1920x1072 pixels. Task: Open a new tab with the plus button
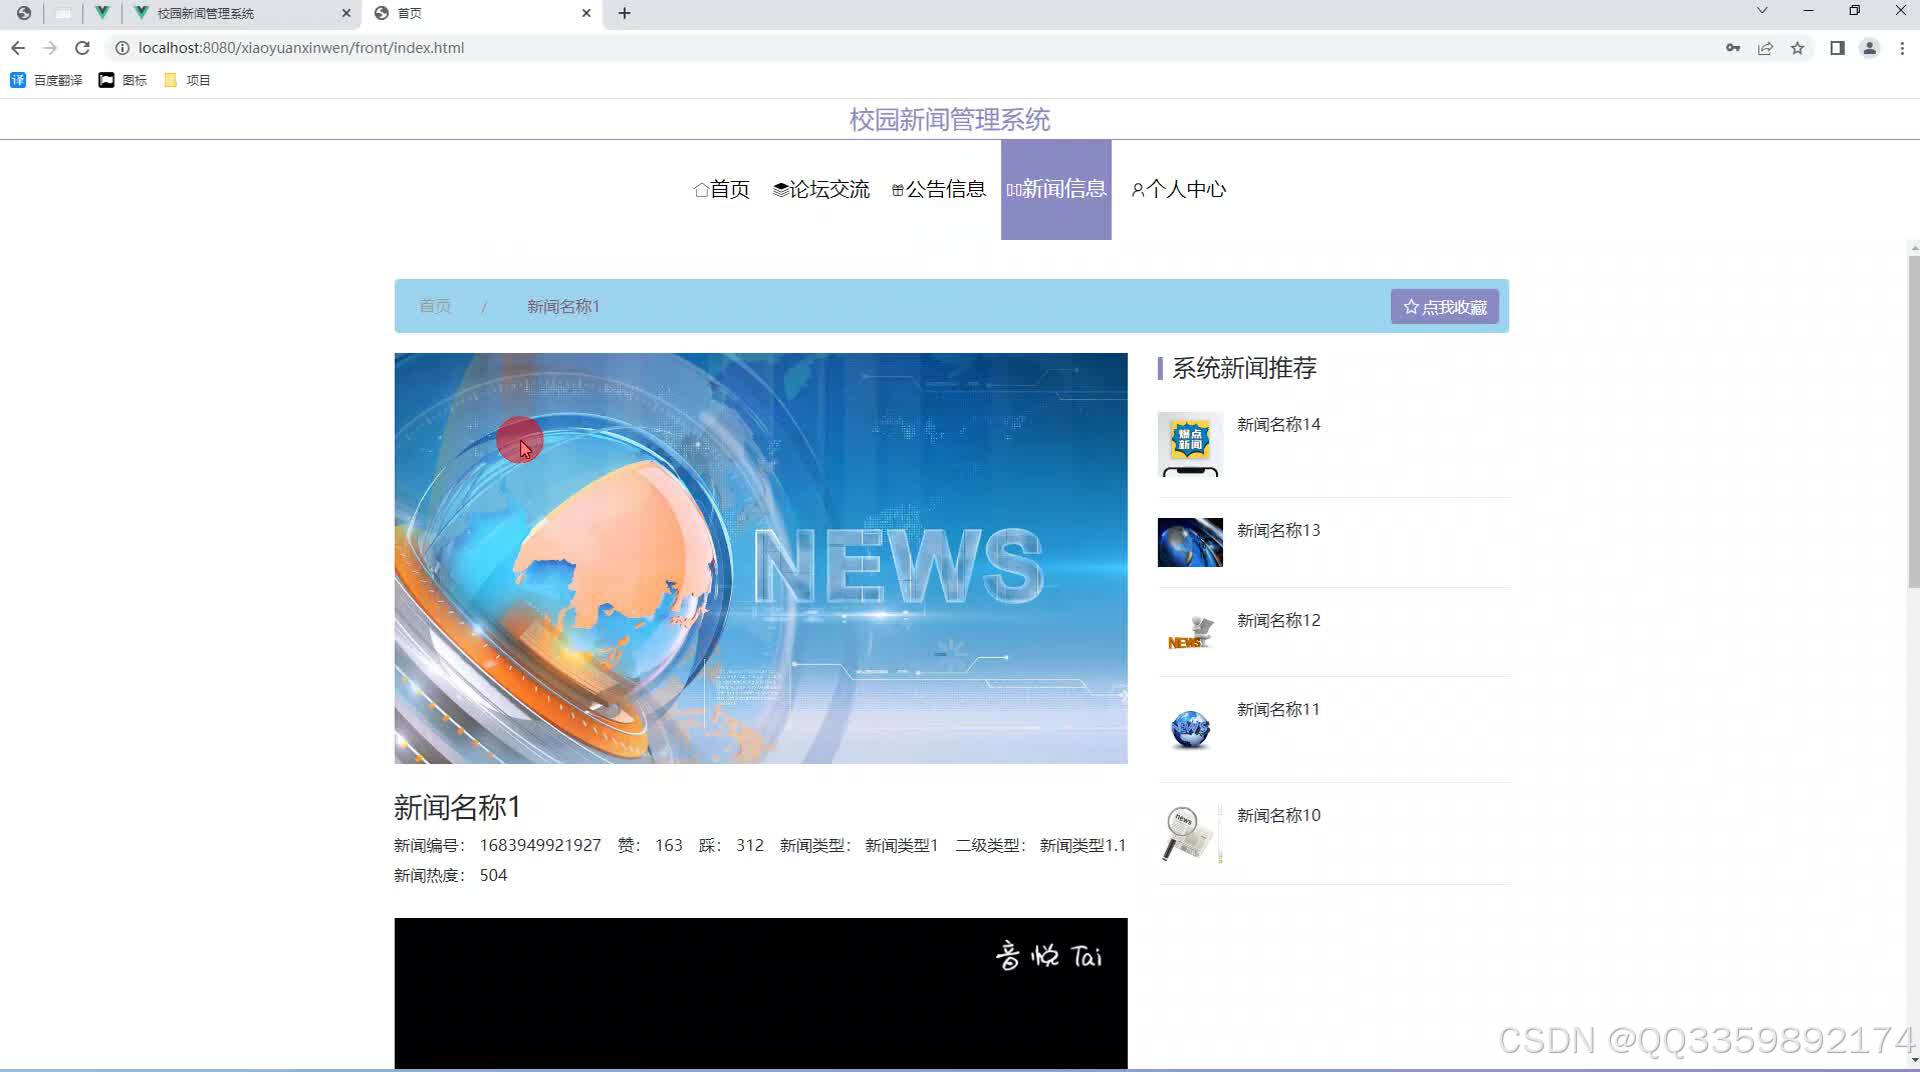(x=624, y=13)
